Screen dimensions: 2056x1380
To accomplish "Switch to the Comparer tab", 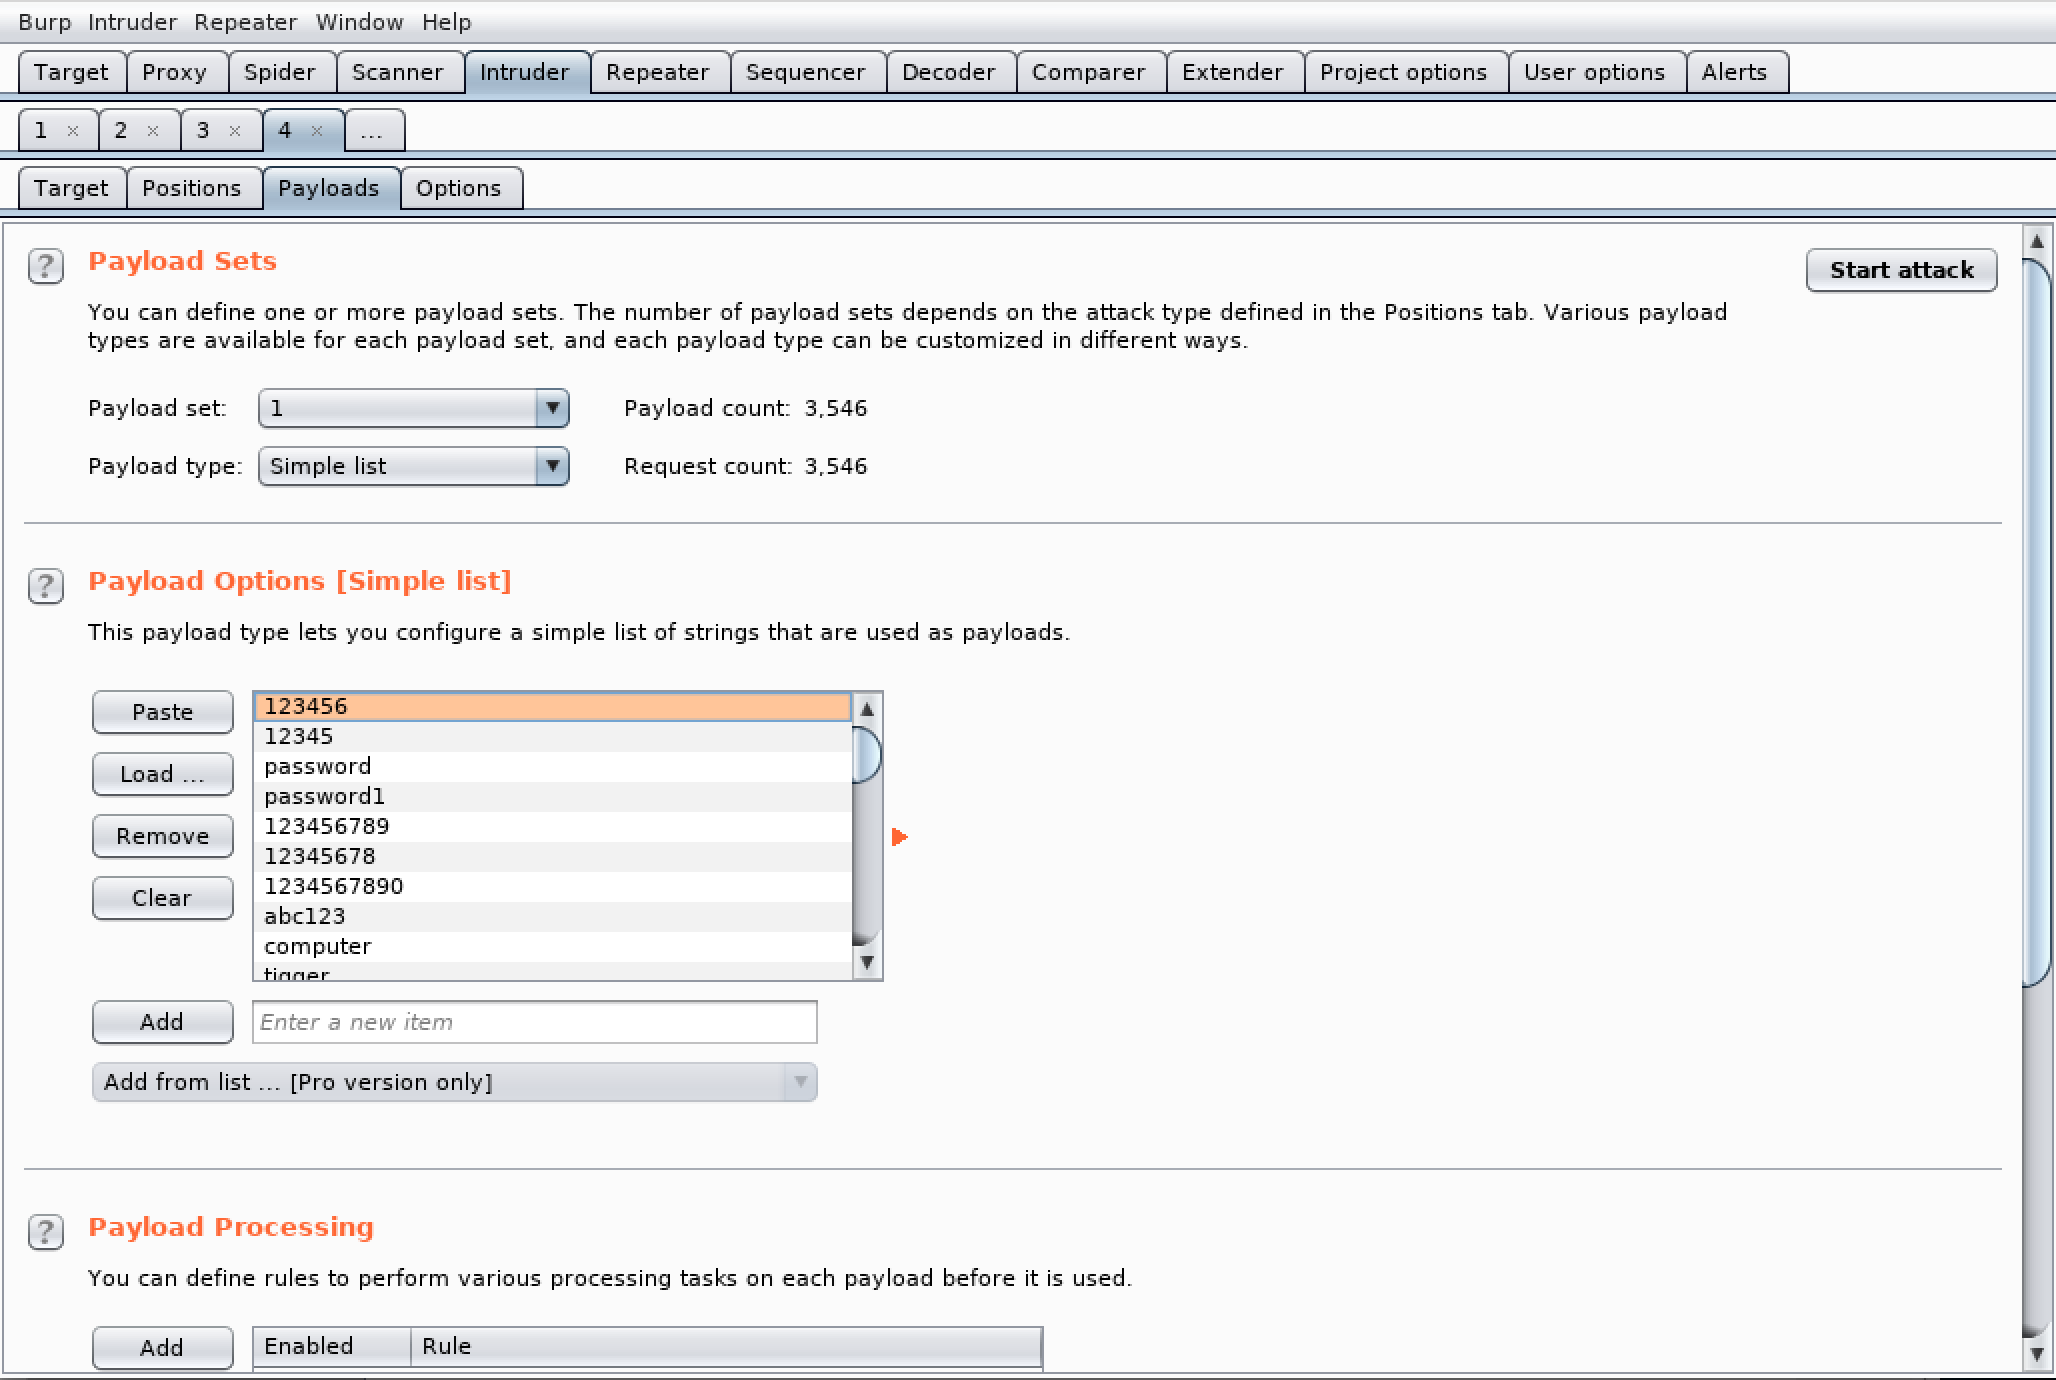I will [x=1089, y=72].
